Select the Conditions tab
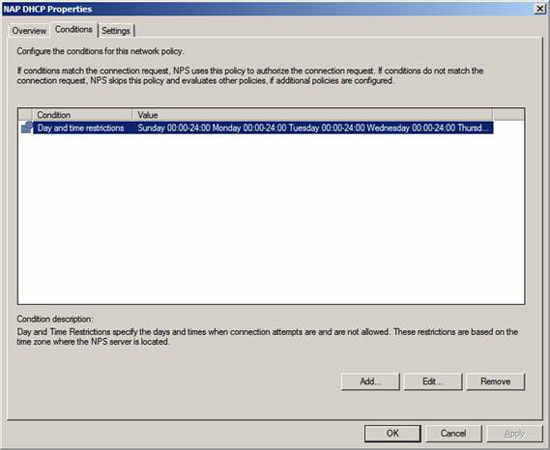This screenshot has width=550, height=450. tap(74, 29)
